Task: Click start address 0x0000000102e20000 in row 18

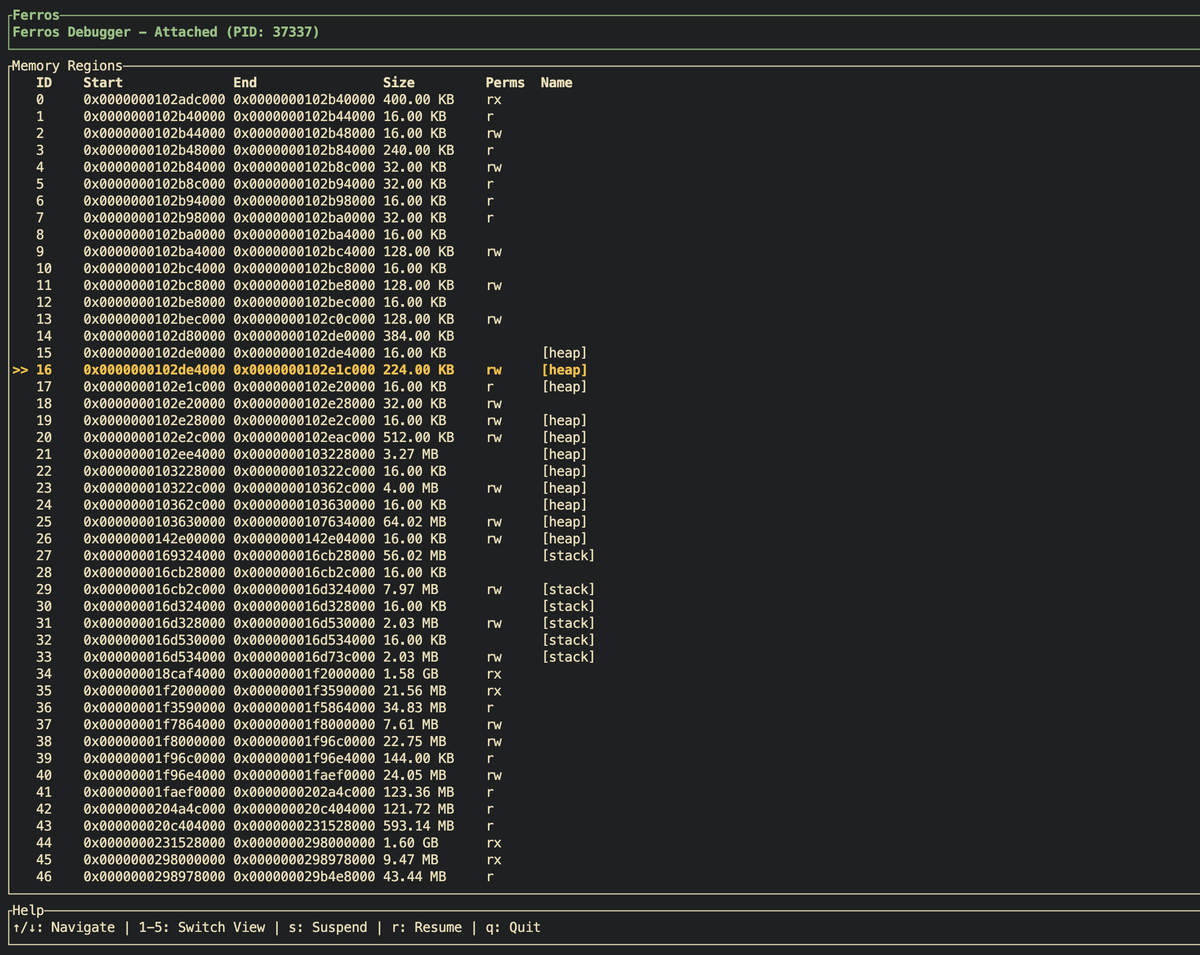Action: (x=154, y=404)
